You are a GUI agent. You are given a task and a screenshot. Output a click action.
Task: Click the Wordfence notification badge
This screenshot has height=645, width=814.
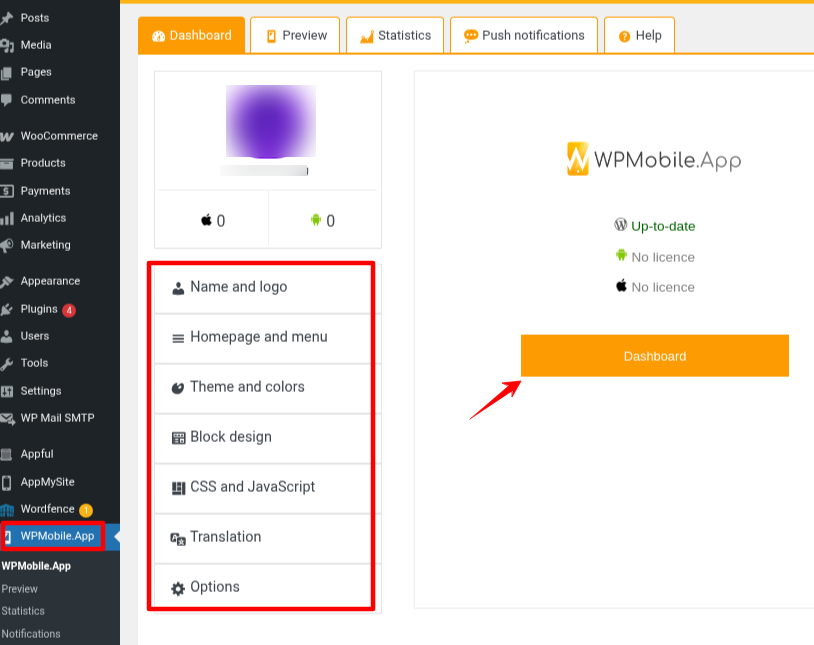pyautogui.click(x=86, y=510)
